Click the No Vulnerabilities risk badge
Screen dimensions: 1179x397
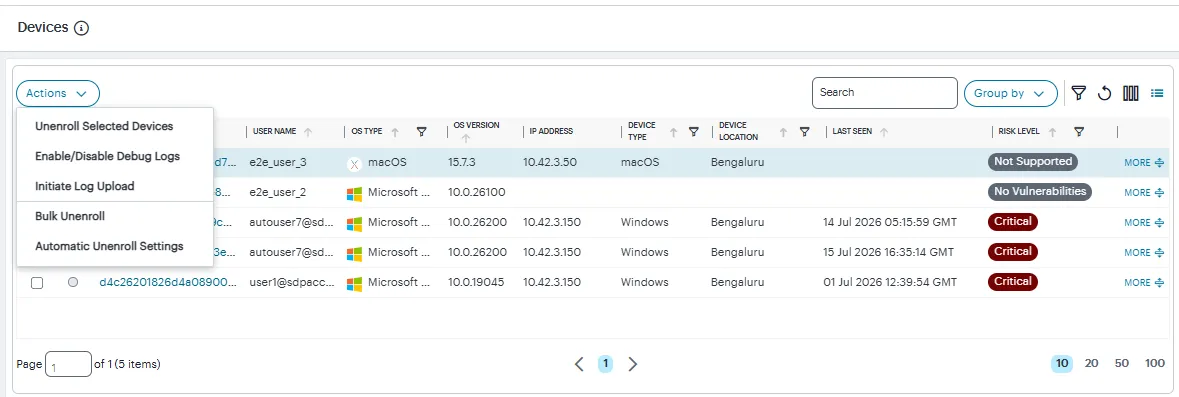tap(1040, 192)
